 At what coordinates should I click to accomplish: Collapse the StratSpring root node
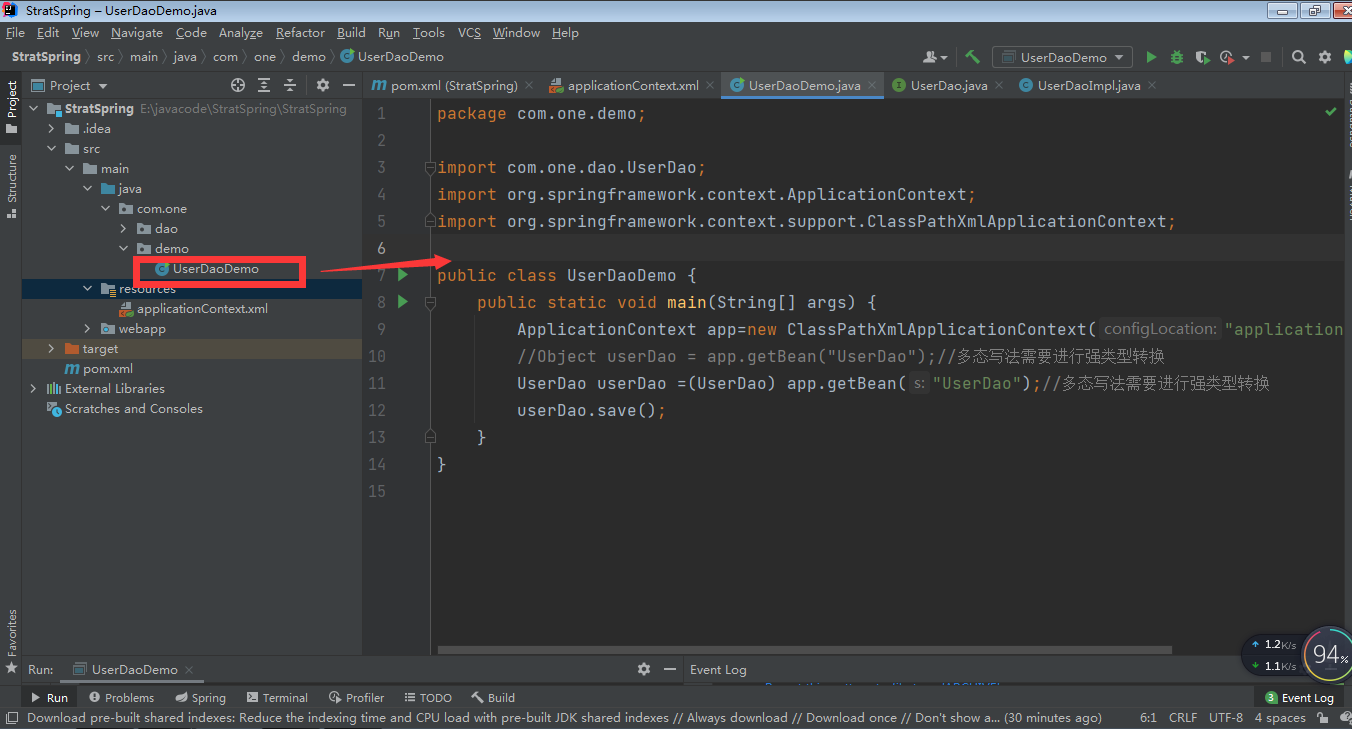tap(35, 108)
